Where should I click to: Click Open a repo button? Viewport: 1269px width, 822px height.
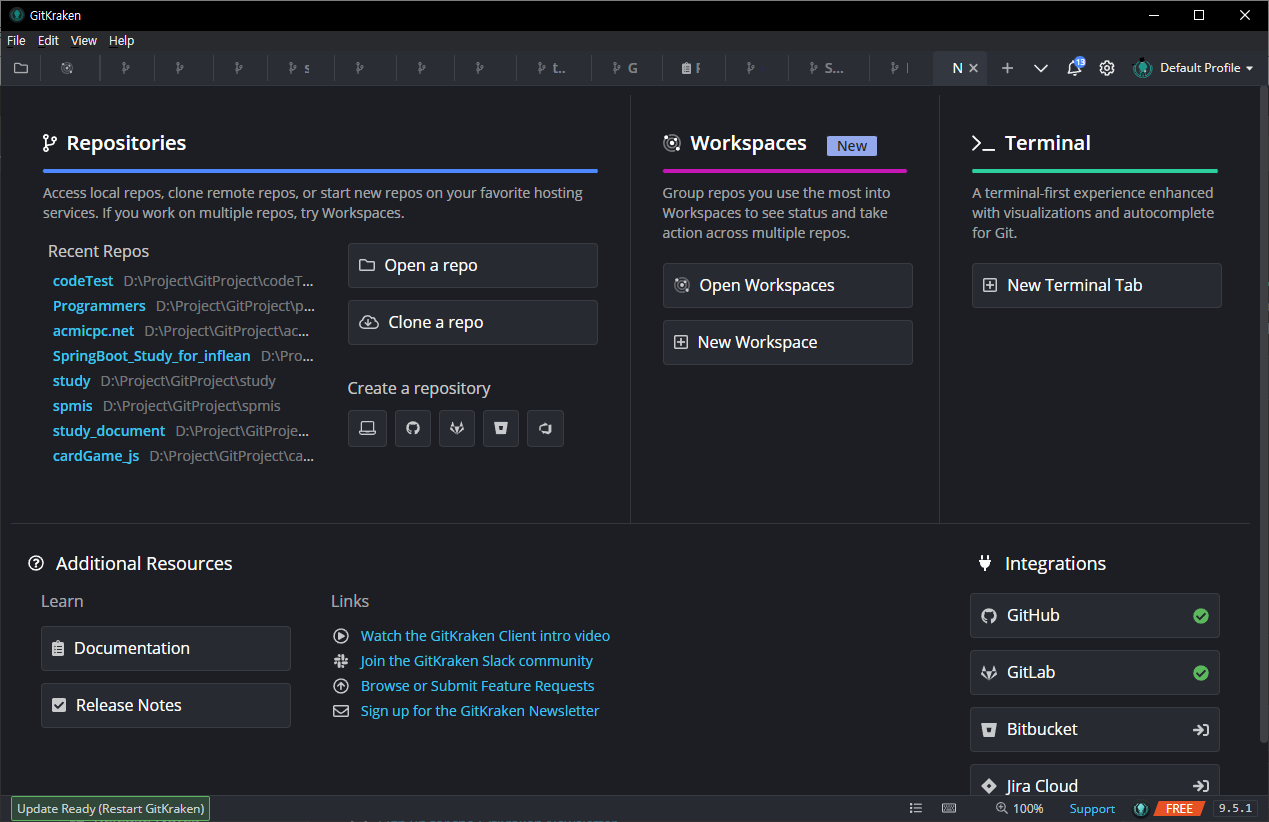pos(472,265)
